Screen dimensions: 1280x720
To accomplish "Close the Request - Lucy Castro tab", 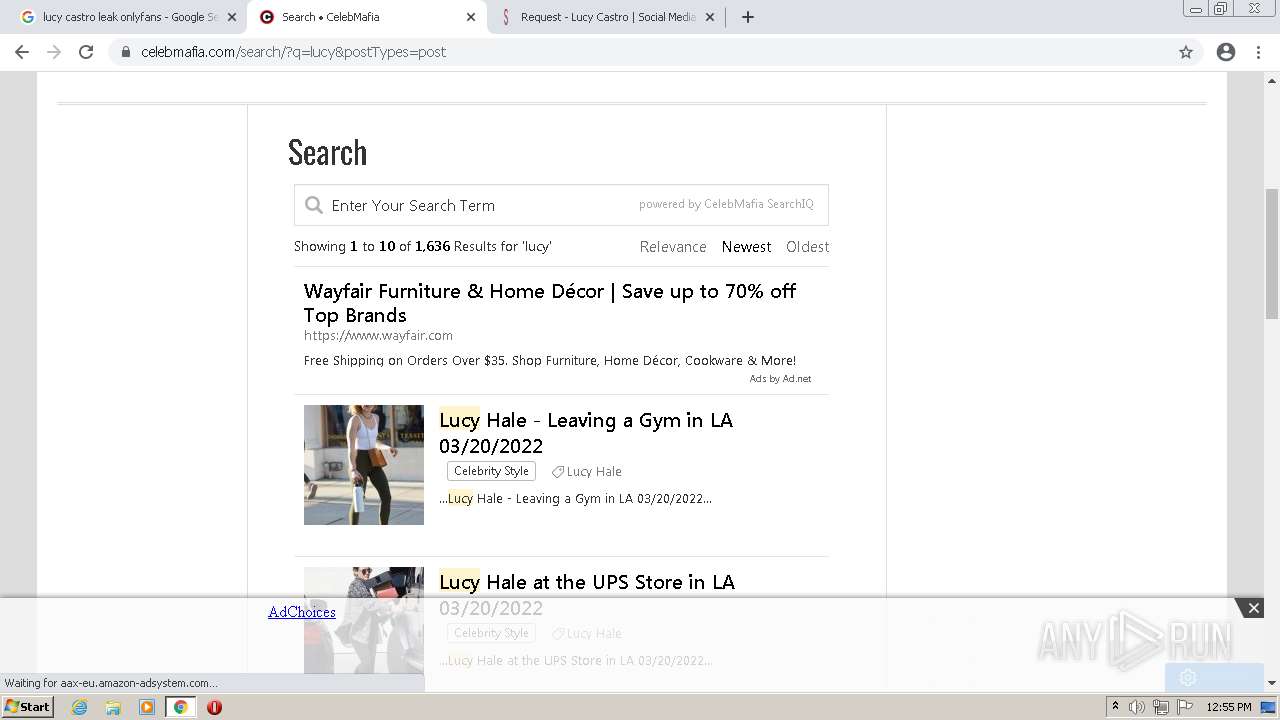I will point(710,17).
